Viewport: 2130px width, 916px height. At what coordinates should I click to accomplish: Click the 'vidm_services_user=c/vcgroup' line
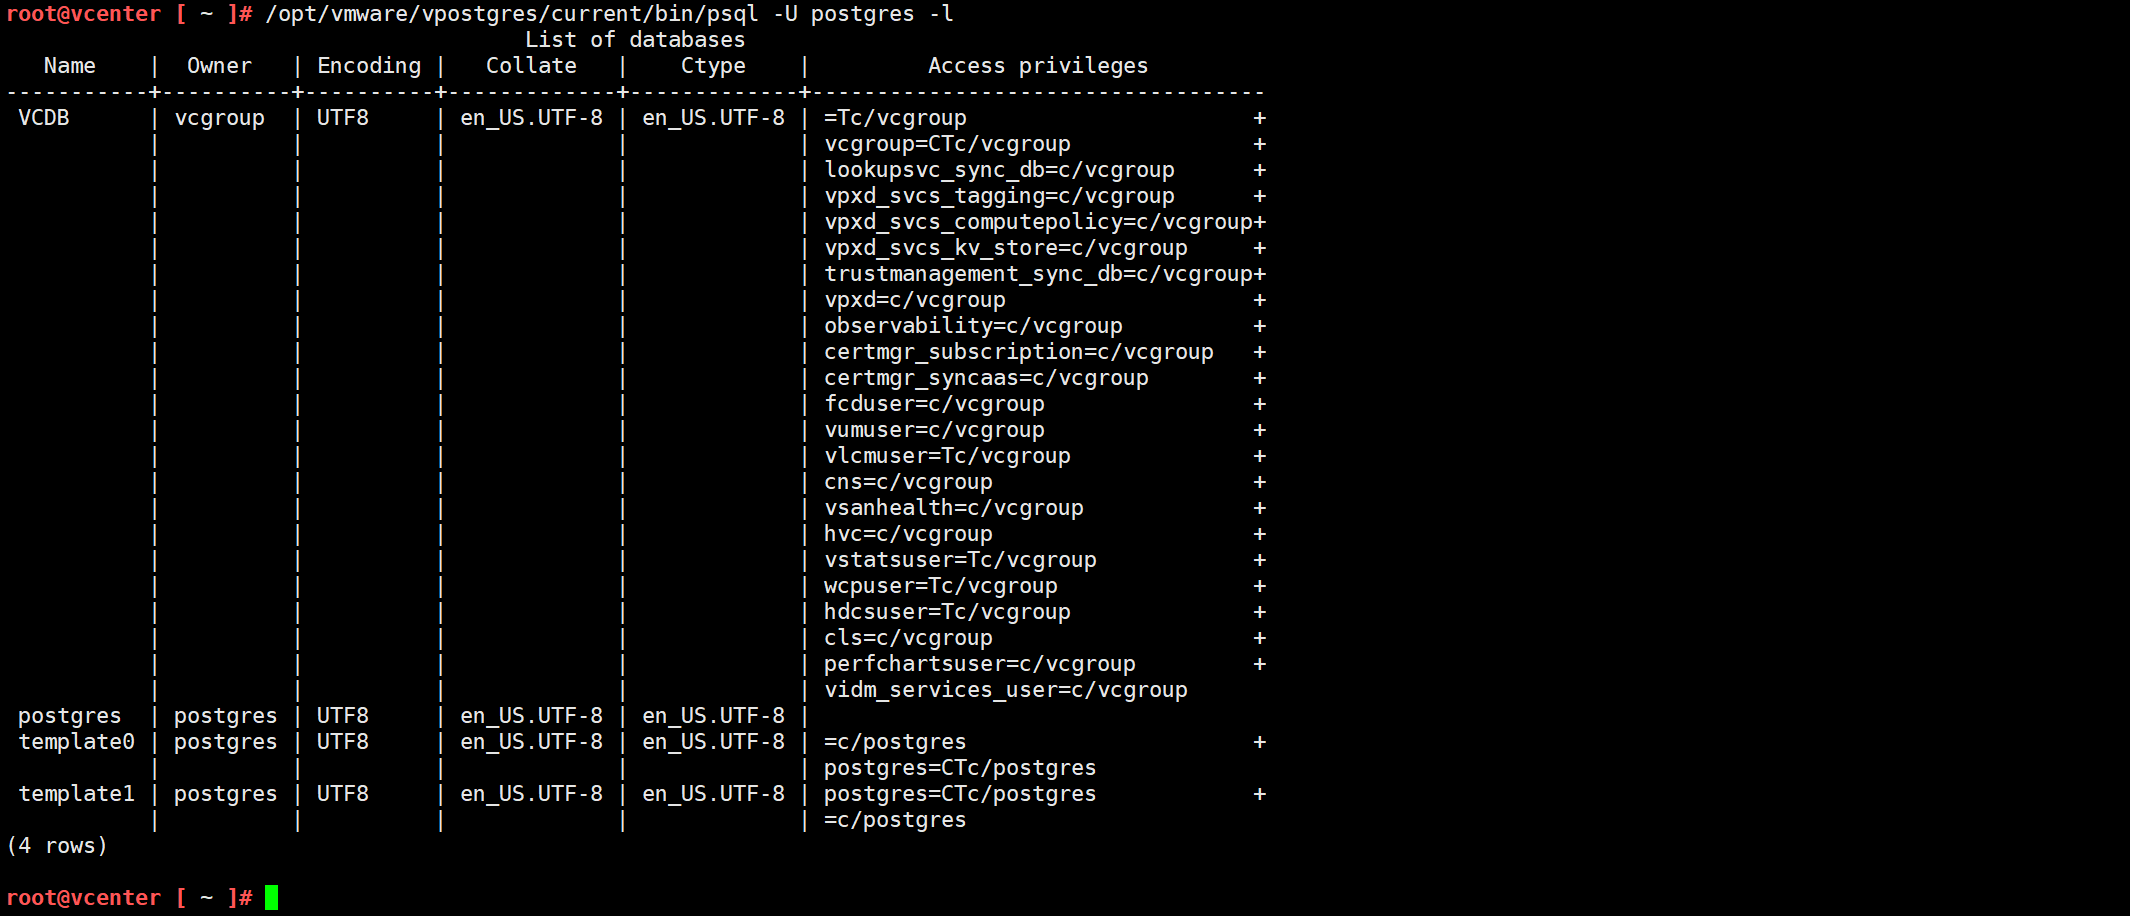click(1006, 690)
